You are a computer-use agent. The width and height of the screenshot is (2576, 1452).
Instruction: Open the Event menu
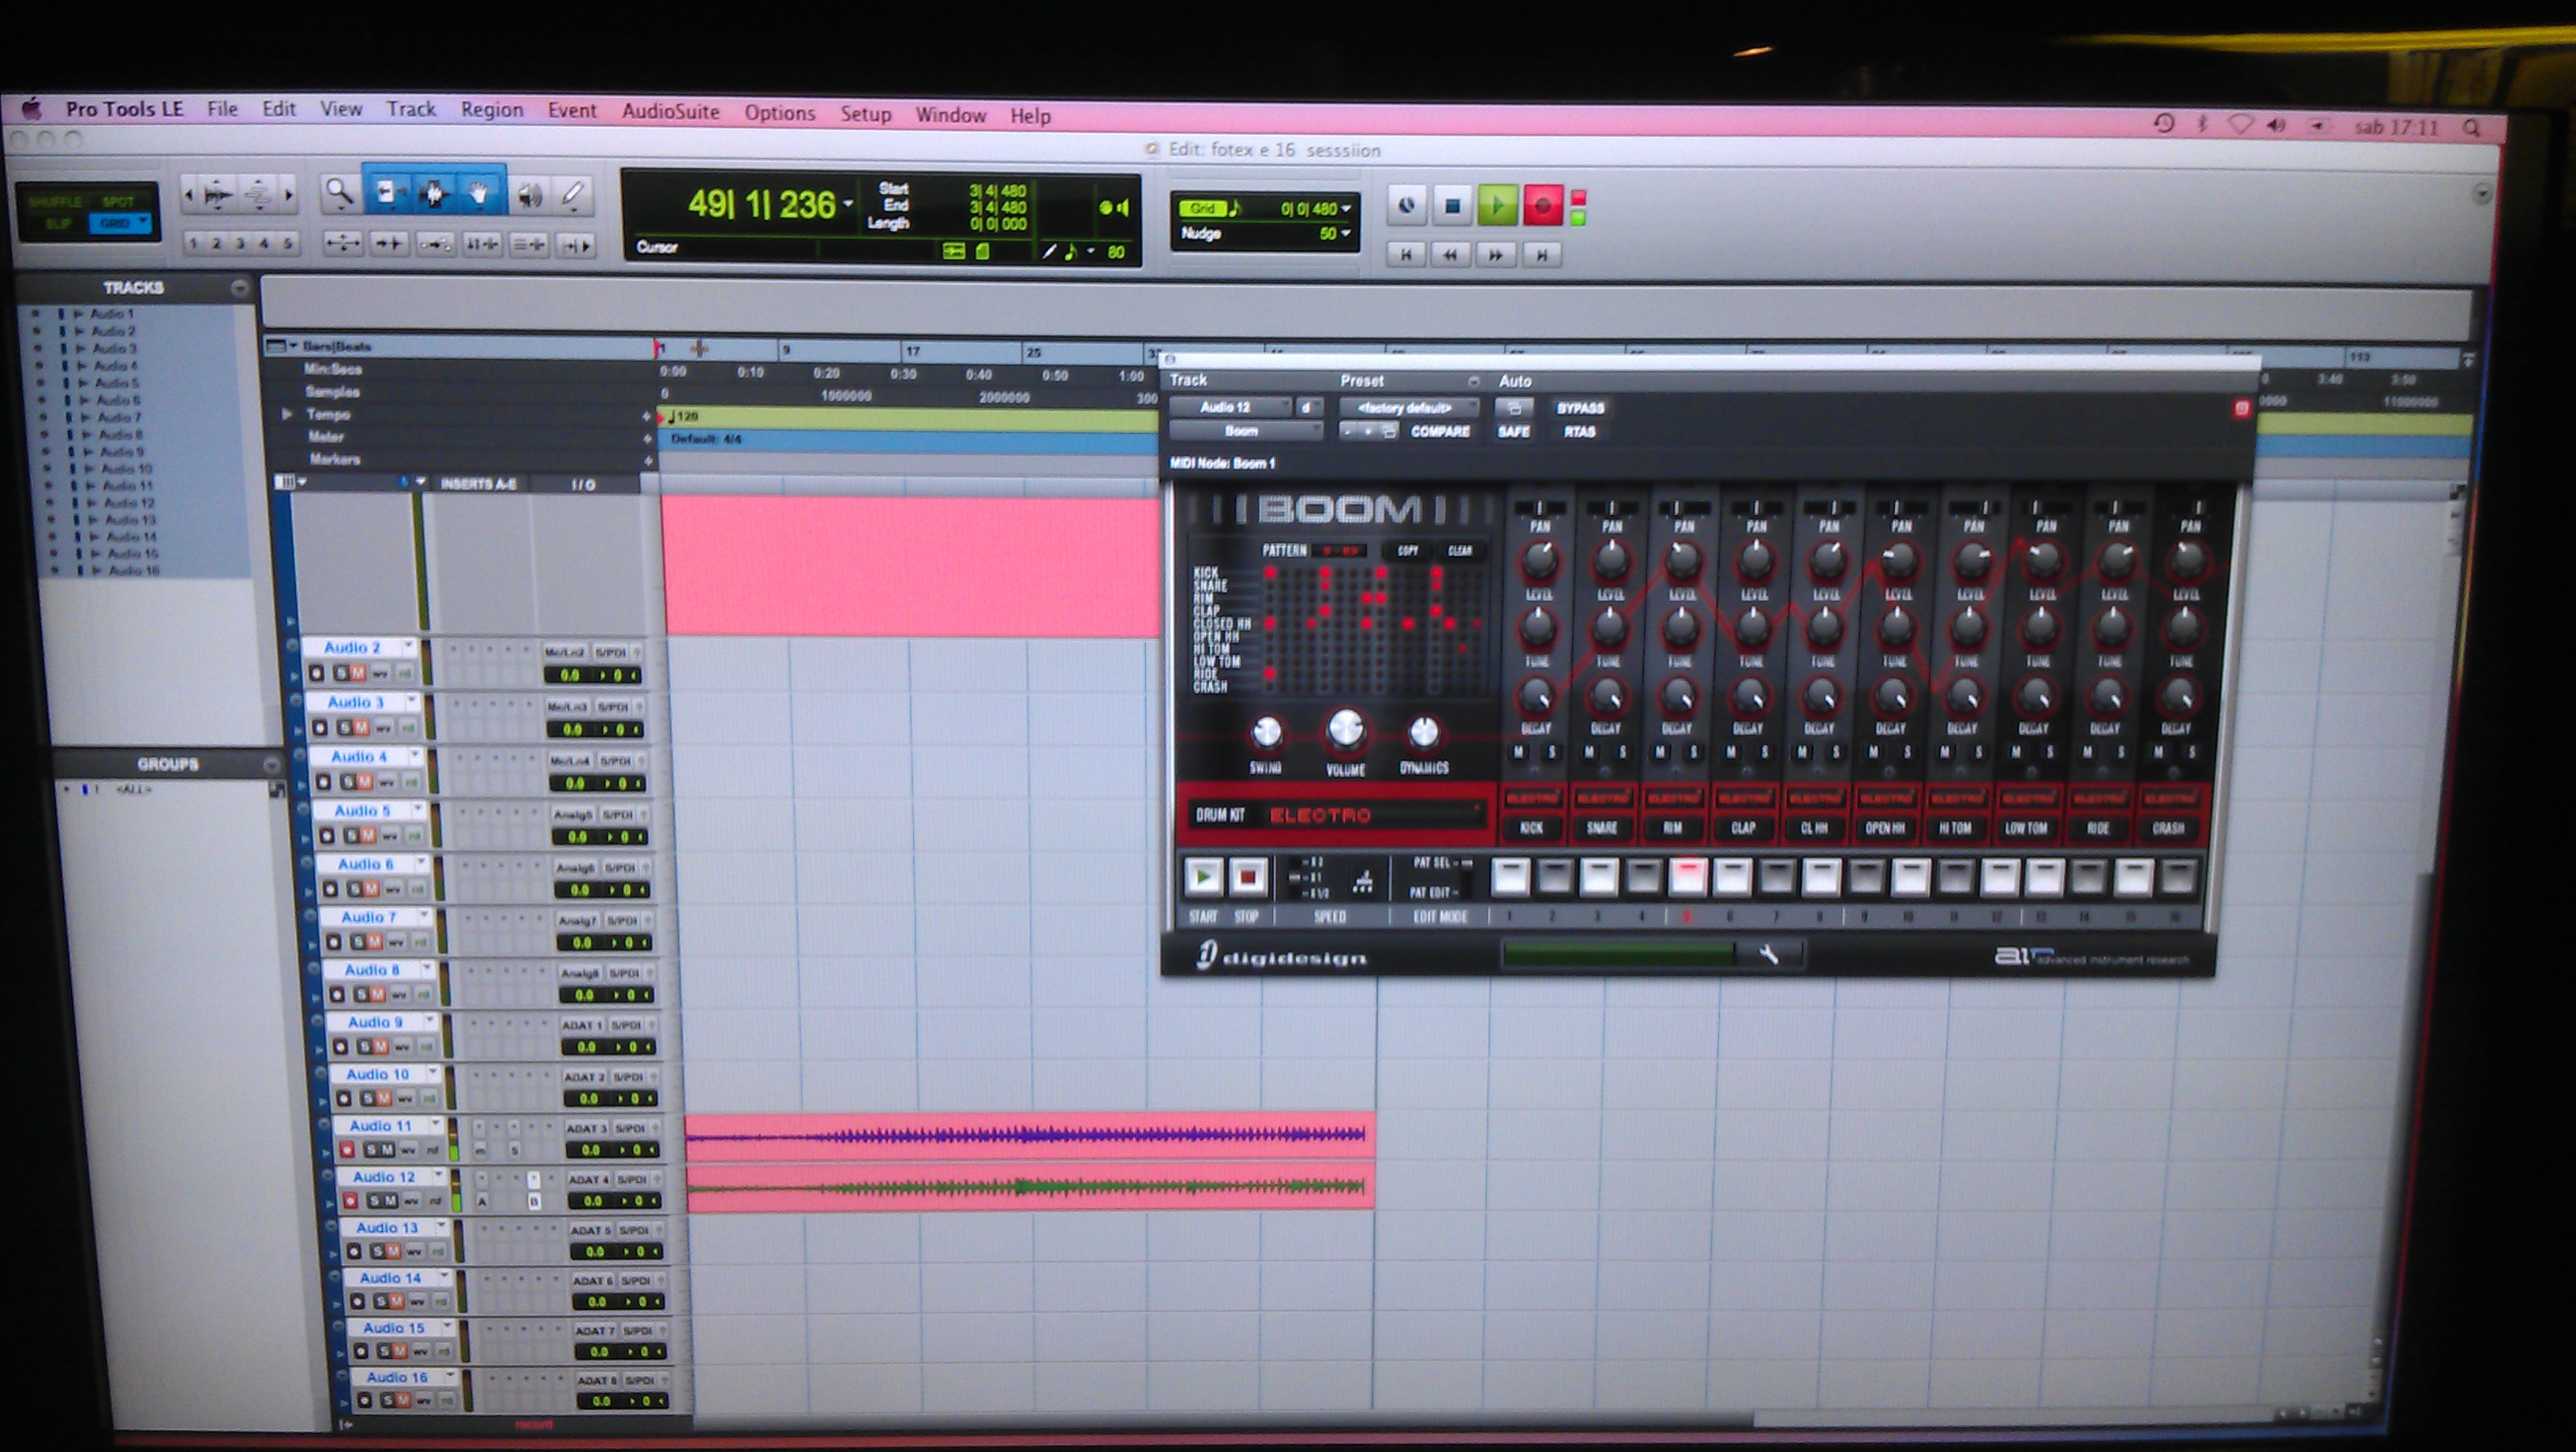point(571,111)
